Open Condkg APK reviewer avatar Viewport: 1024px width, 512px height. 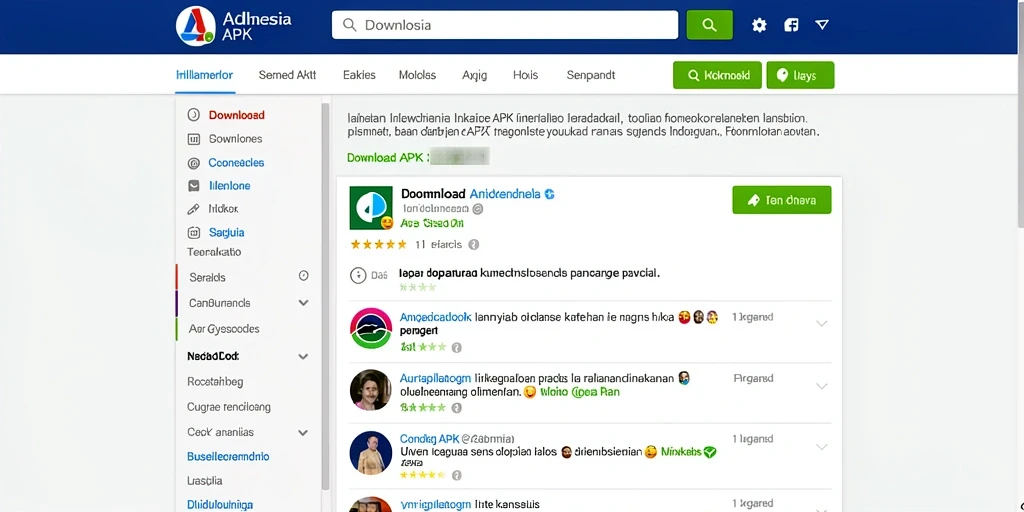tap(371, 453)
